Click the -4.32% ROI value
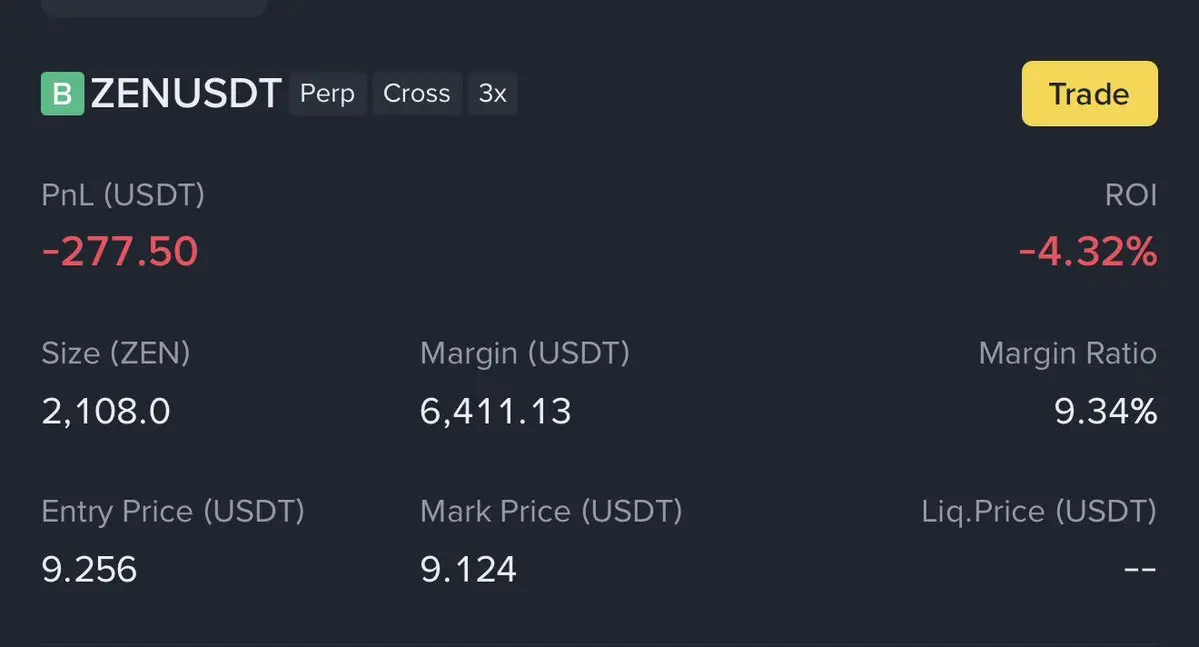This screenshot has width=1199, height=647. pyautogui.click(x=1087, y=252)
